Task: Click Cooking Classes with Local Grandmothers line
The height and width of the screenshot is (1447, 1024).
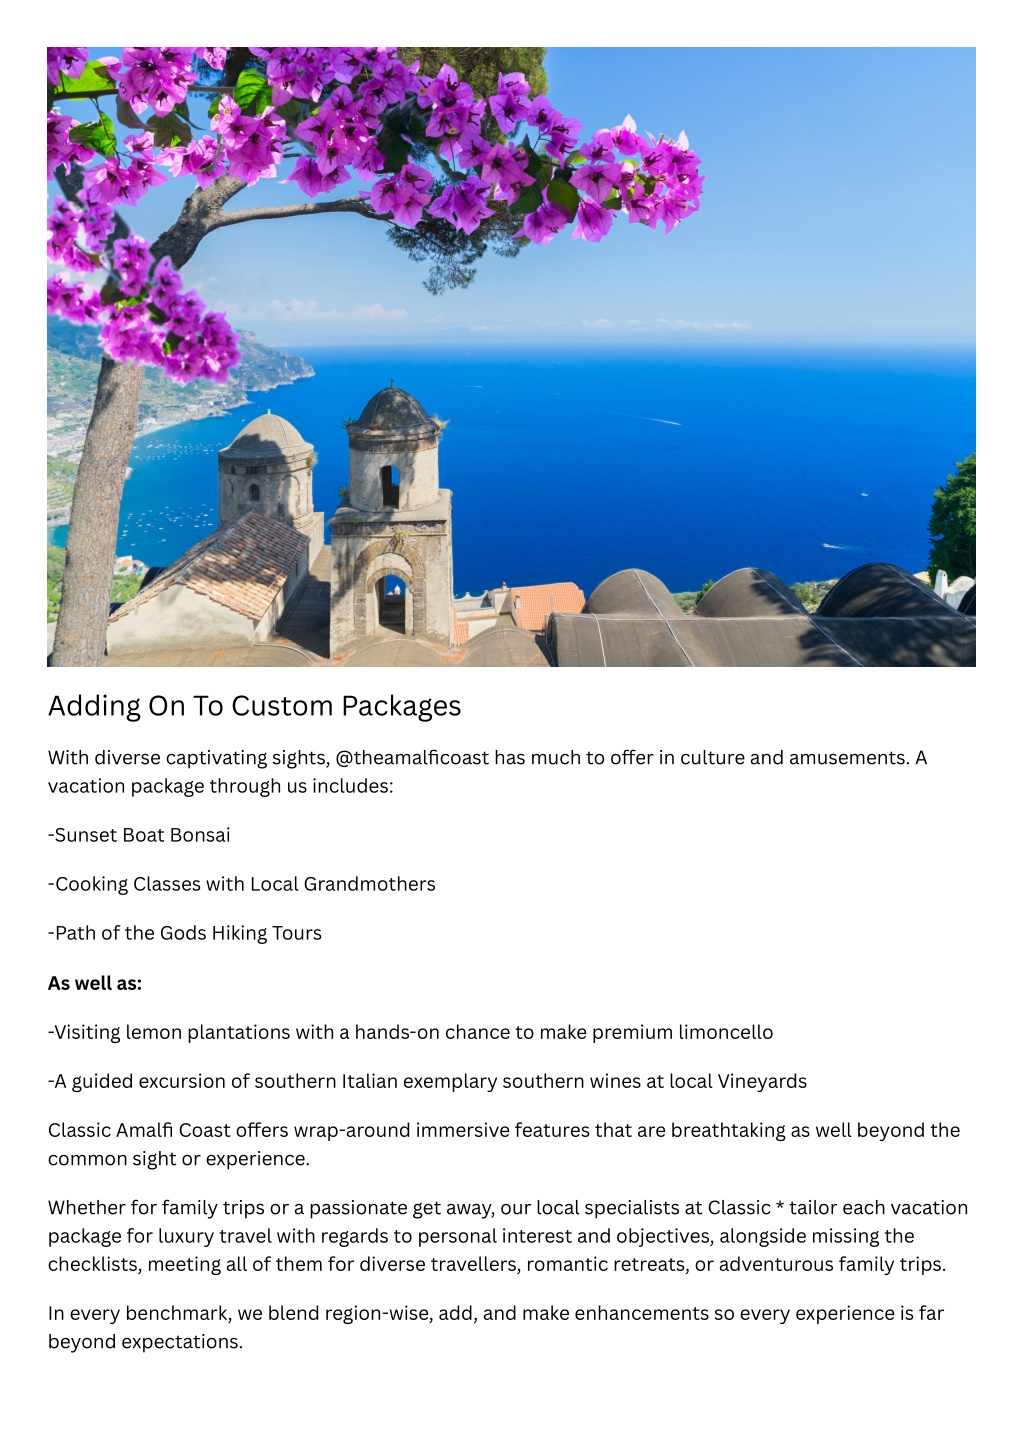Action: (x=242, y=884)
